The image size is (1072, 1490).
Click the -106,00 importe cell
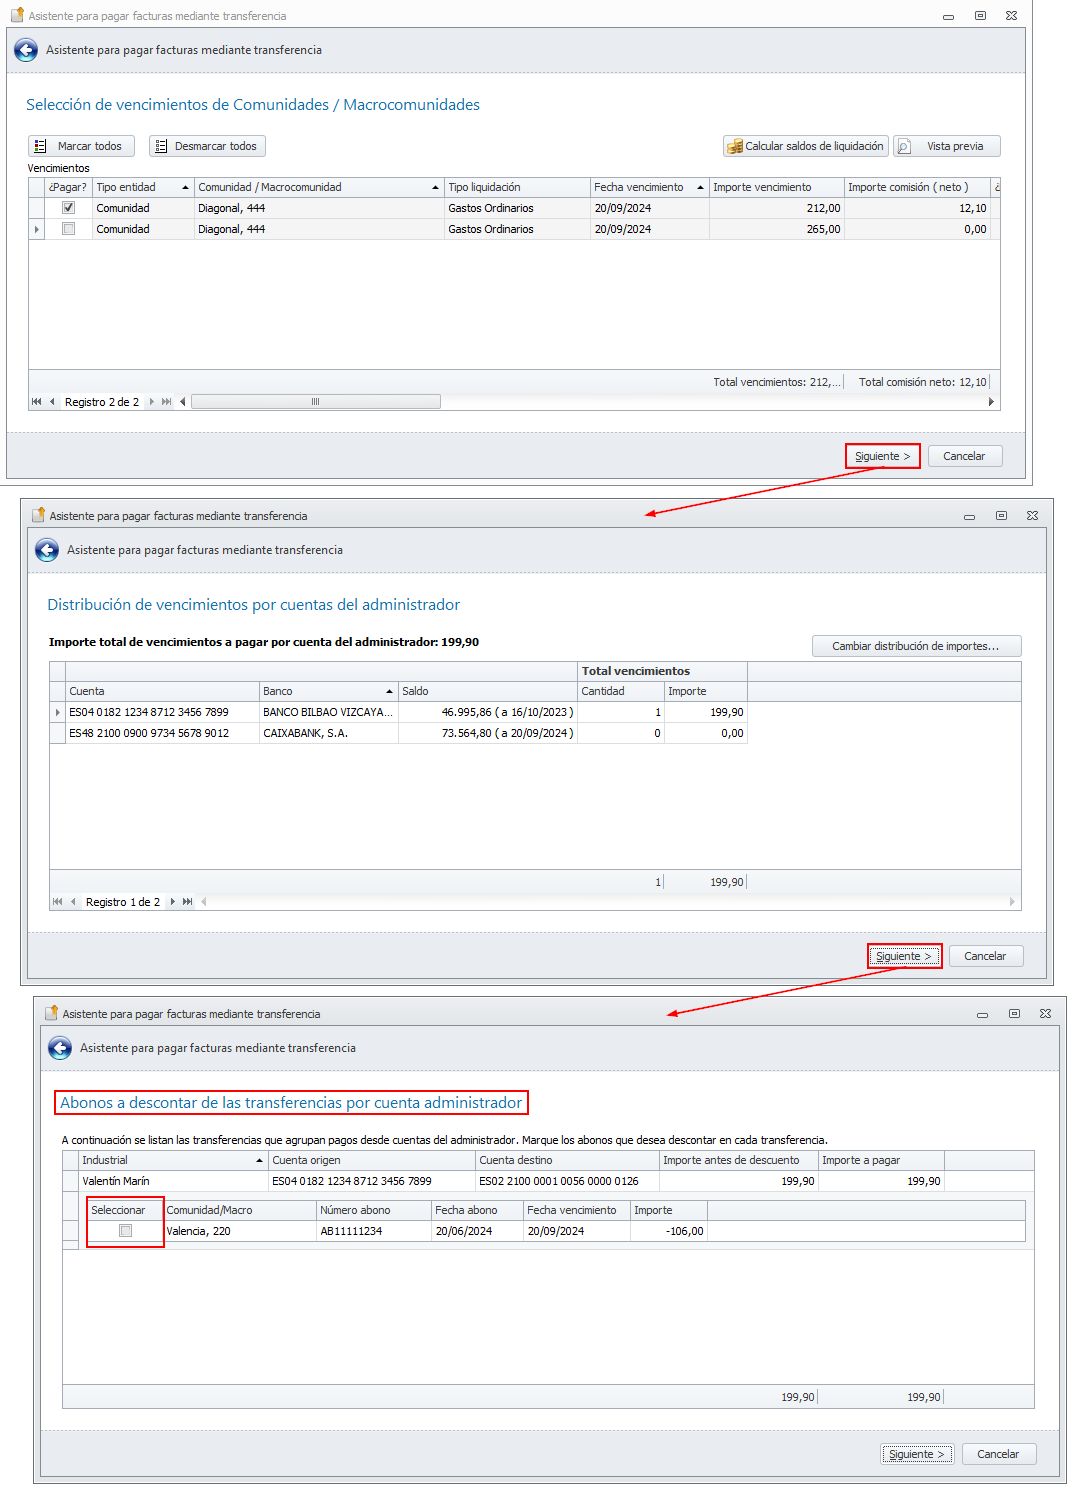[x=669, y=1231]
